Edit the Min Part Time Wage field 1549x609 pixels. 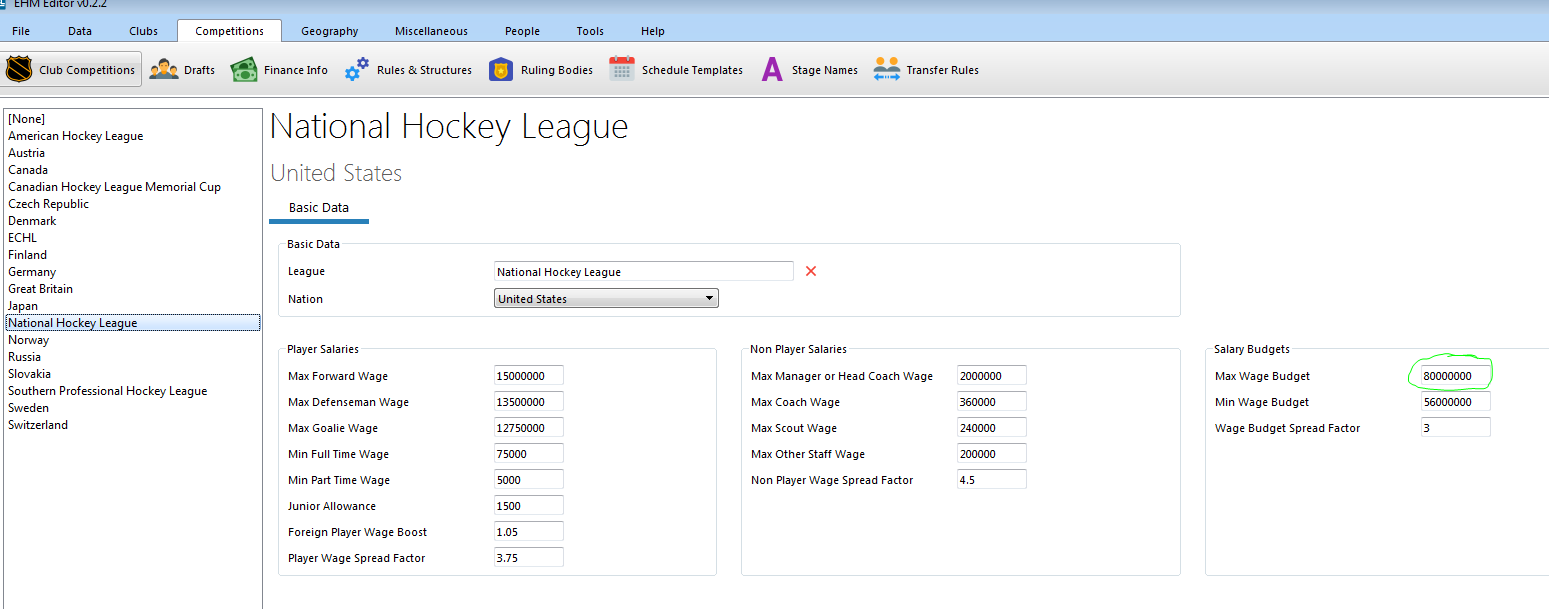tap(529, 480)
